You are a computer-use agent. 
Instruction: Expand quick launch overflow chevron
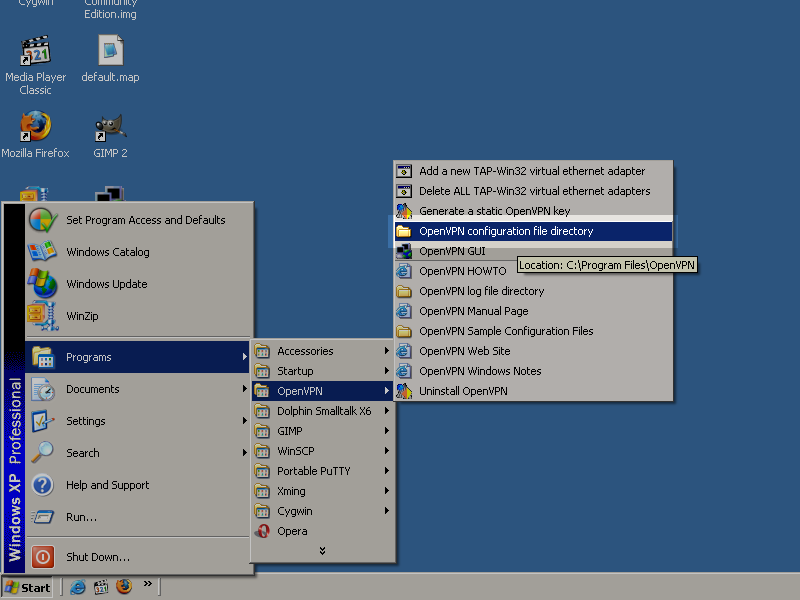[x=147, y=584]
